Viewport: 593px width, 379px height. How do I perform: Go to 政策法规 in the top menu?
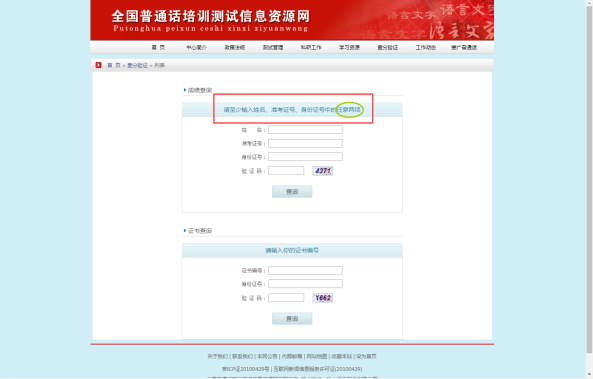(x=234, y=47)
